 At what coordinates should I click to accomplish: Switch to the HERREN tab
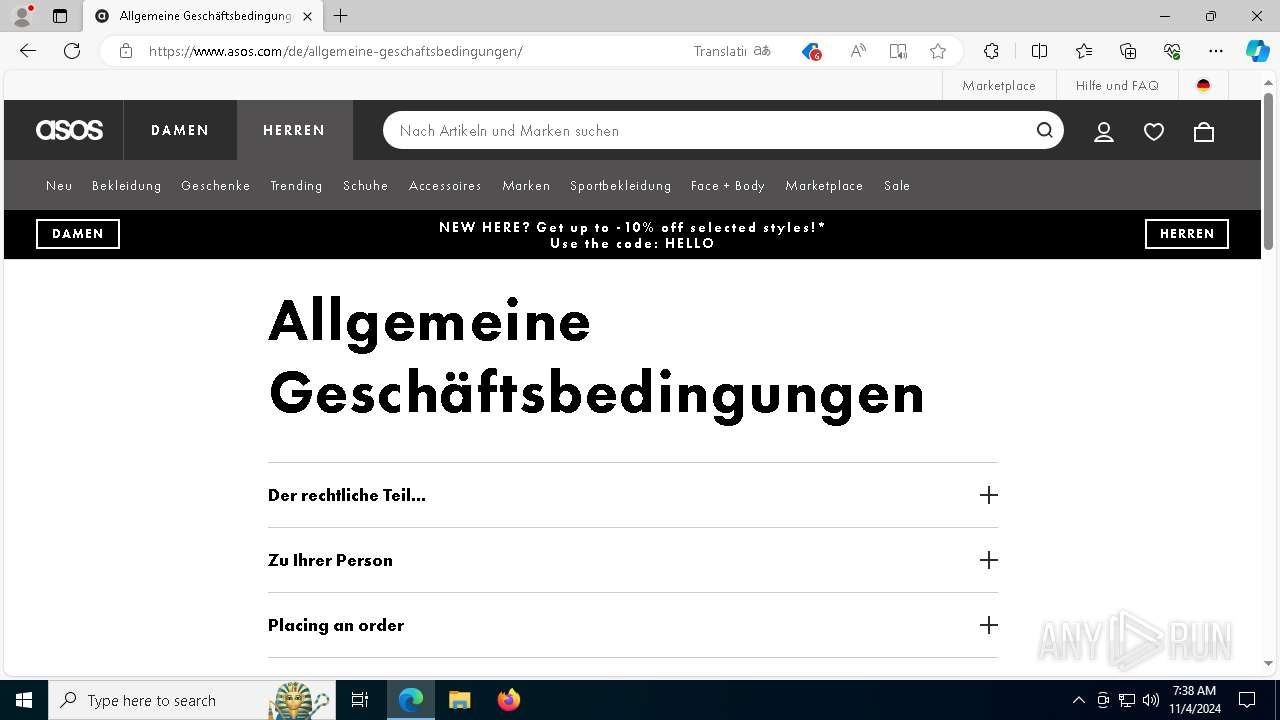pyautogui.click(x=294, y=130)
